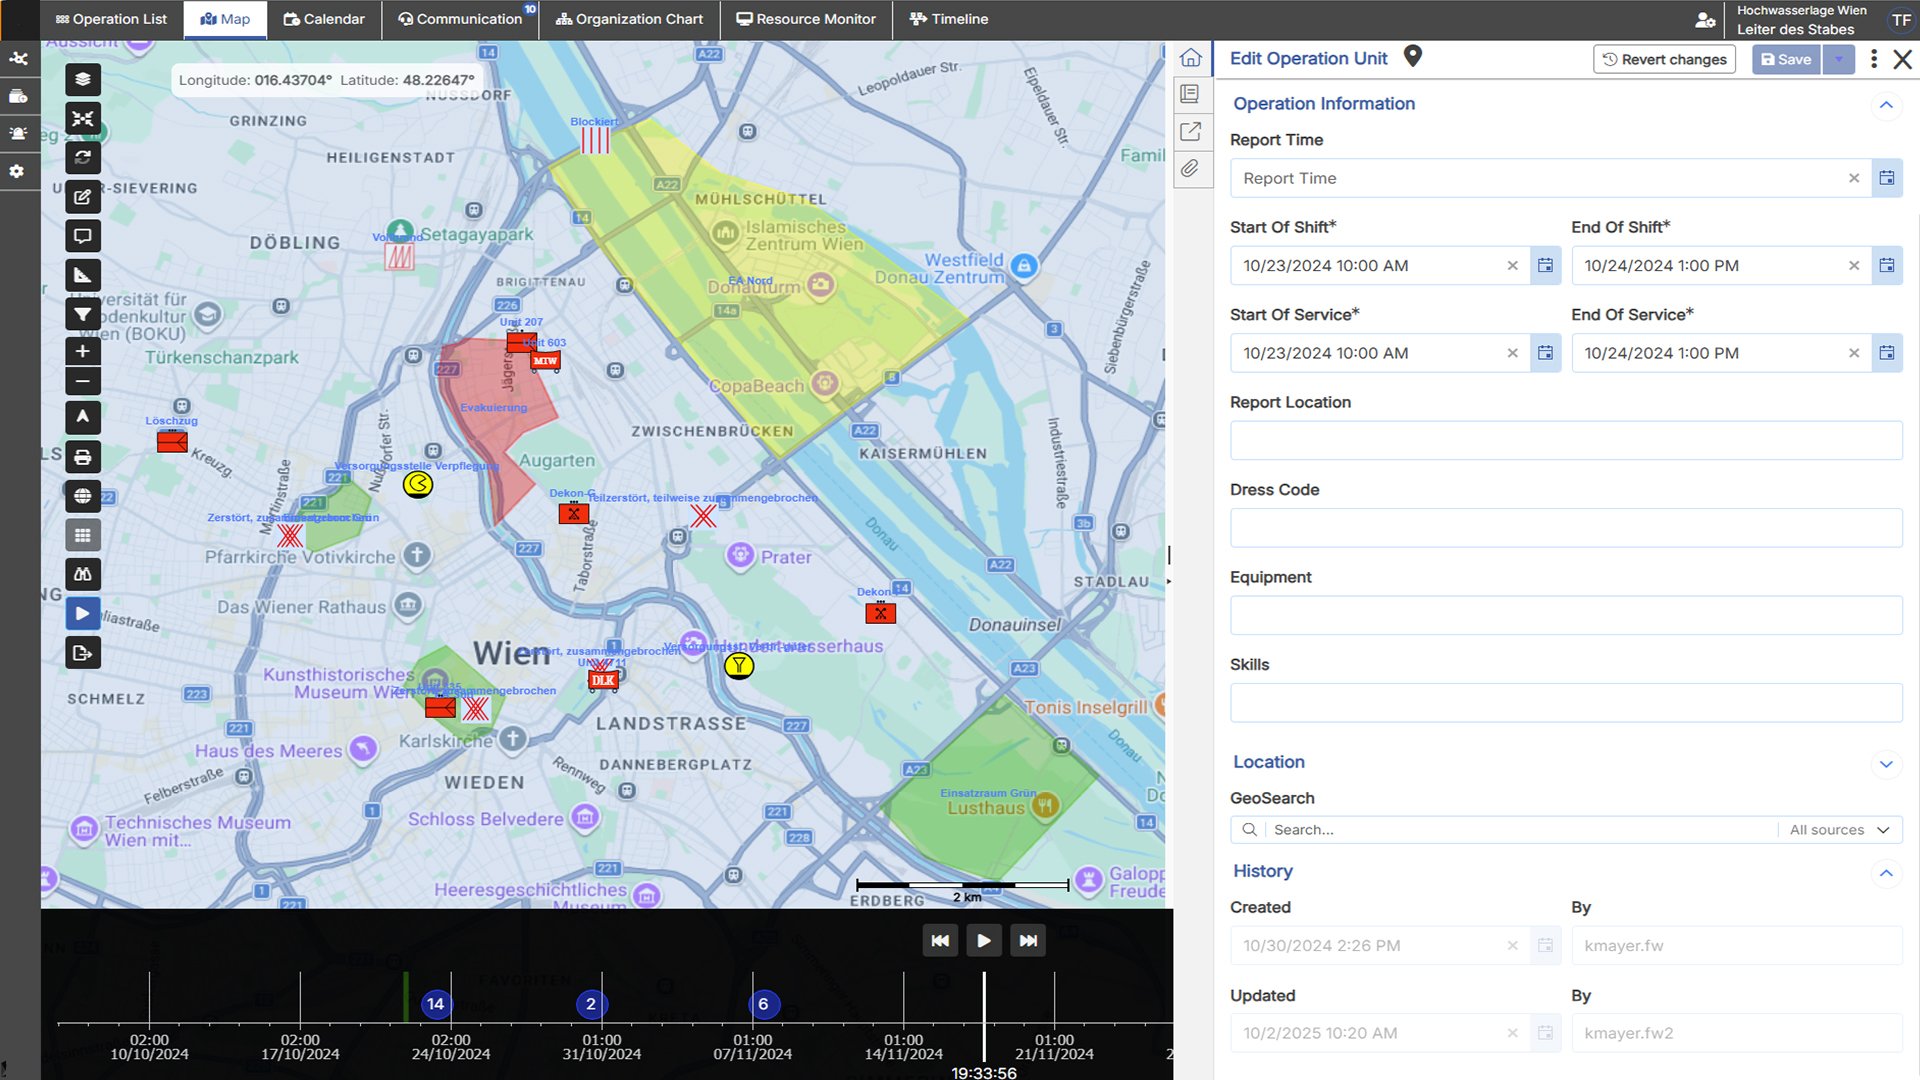Select the measure ruler tool

click(83, 275)
